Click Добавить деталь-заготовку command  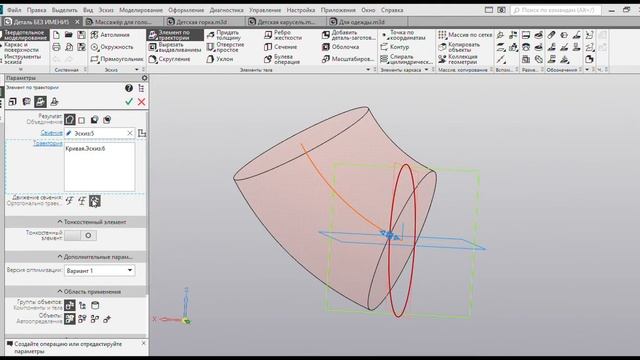[349, 35]
